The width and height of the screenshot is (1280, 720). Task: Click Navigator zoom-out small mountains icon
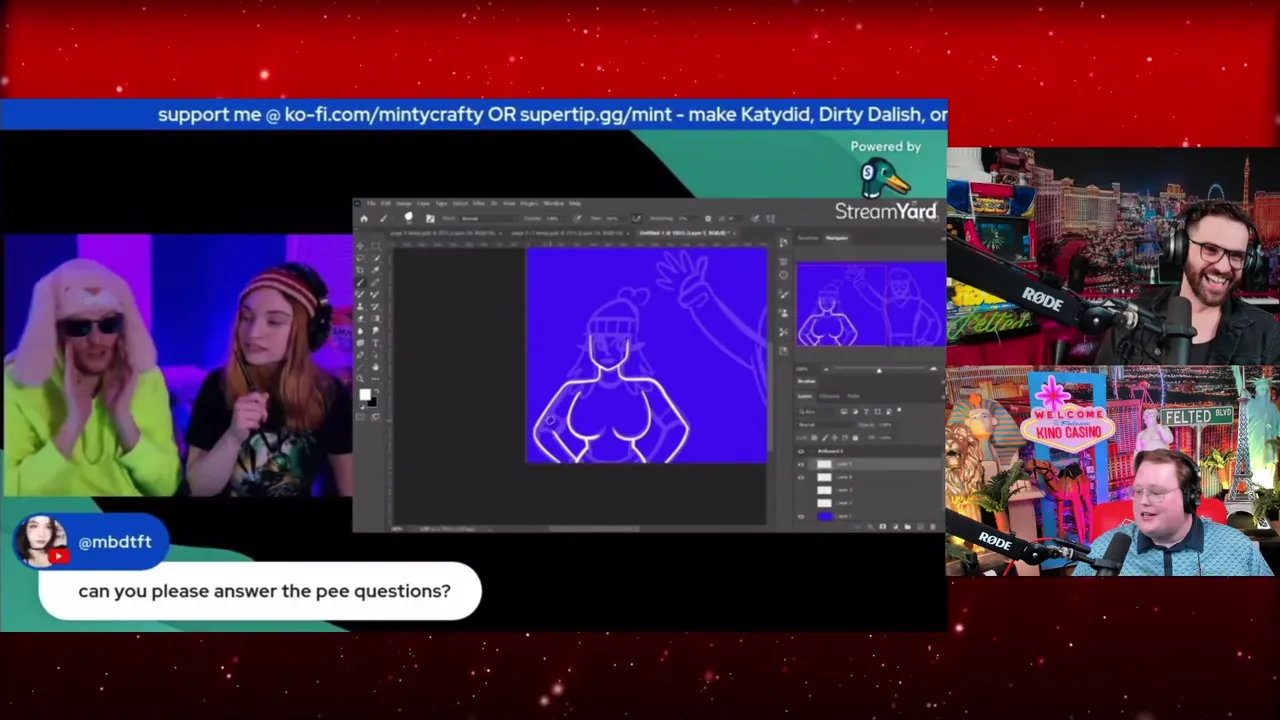[x=826, y=370]
